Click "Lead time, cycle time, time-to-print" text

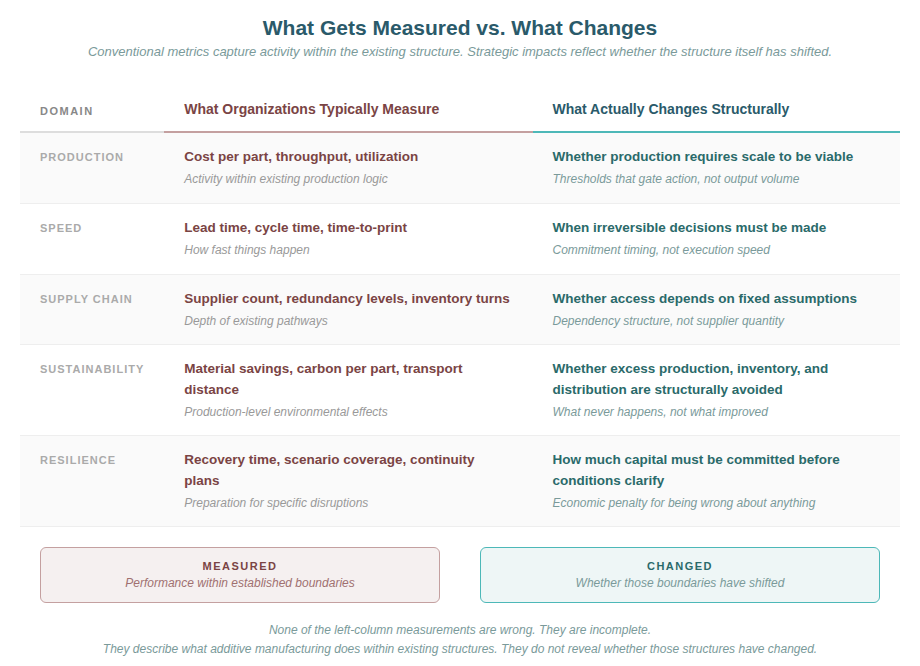295,228
